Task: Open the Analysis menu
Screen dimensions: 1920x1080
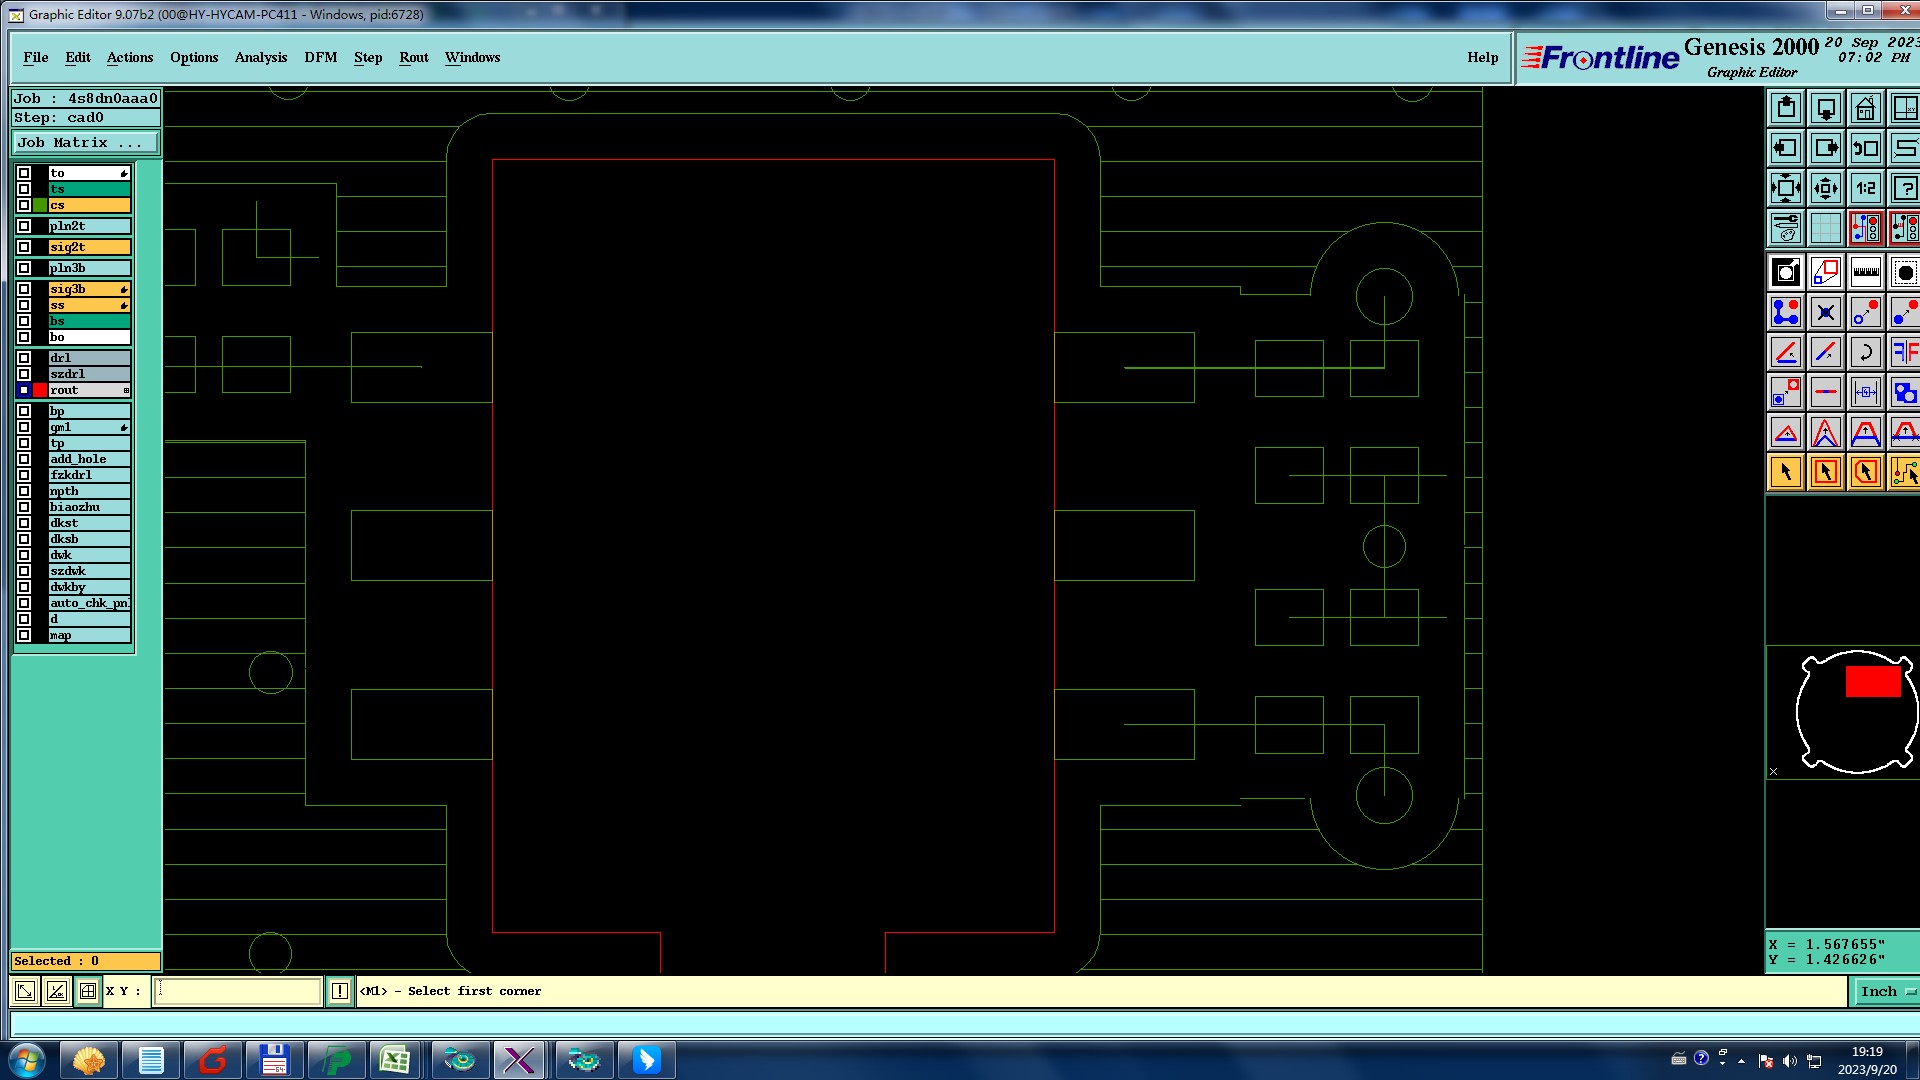Action: tap(260, 57)
